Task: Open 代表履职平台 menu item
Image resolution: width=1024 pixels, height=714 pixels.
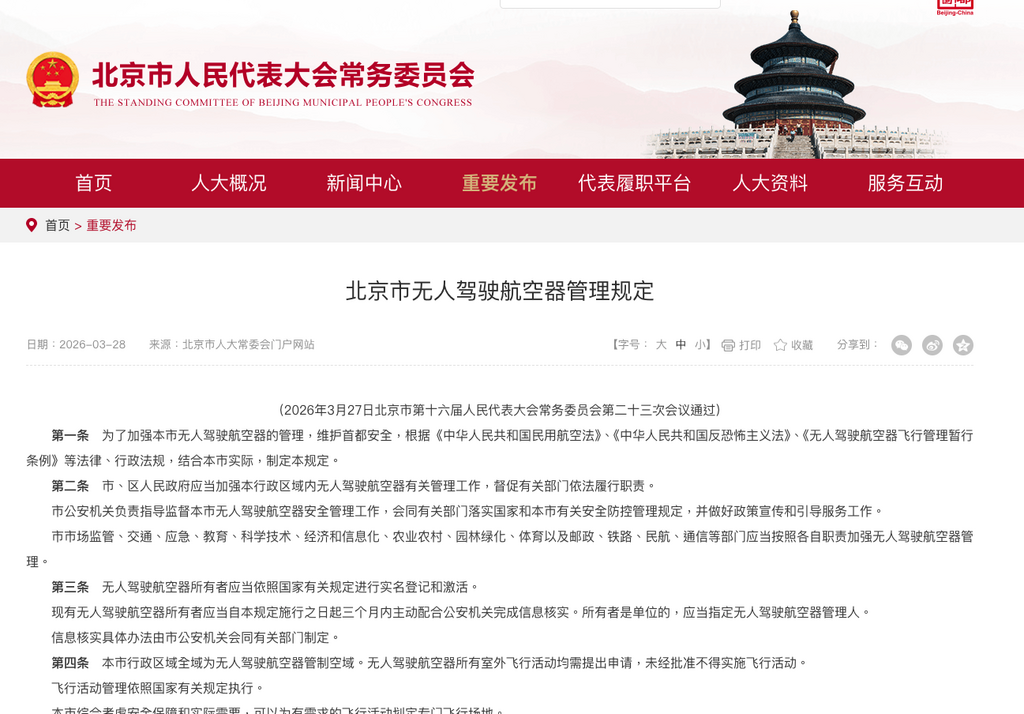Action: pyautogui.click(x=634, y=183)
